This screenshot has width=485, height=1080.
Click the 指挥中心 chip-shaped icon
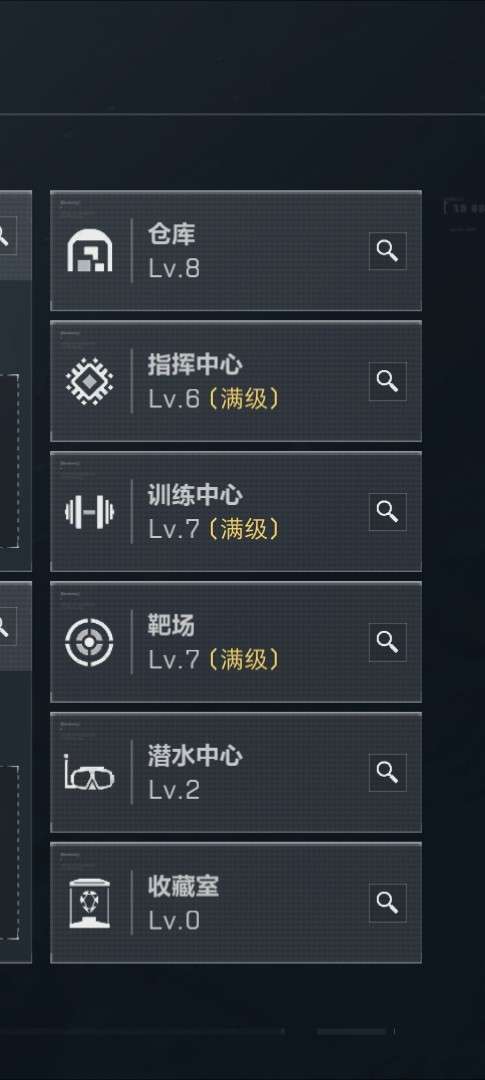tap(90, 381)
